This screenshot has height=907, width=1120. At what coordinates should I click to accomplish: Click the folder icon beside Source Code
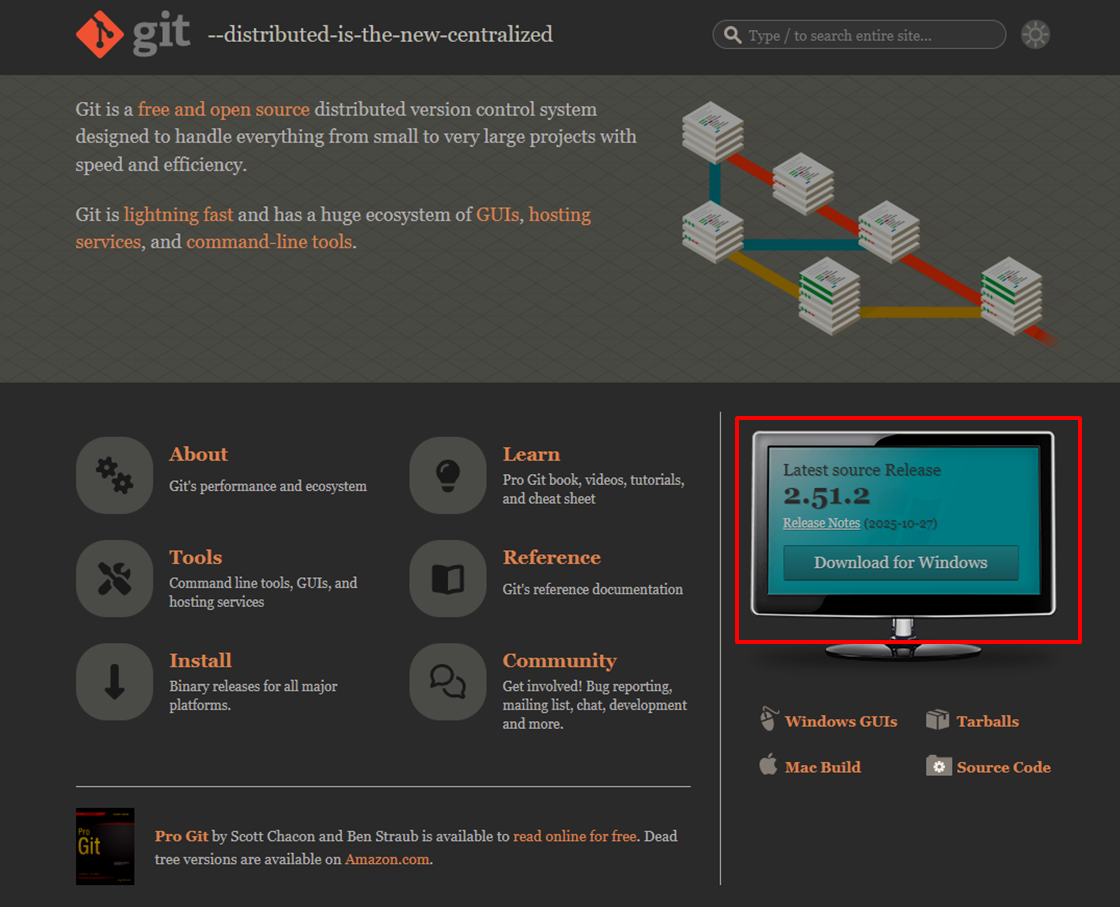(x=939, y=766)
